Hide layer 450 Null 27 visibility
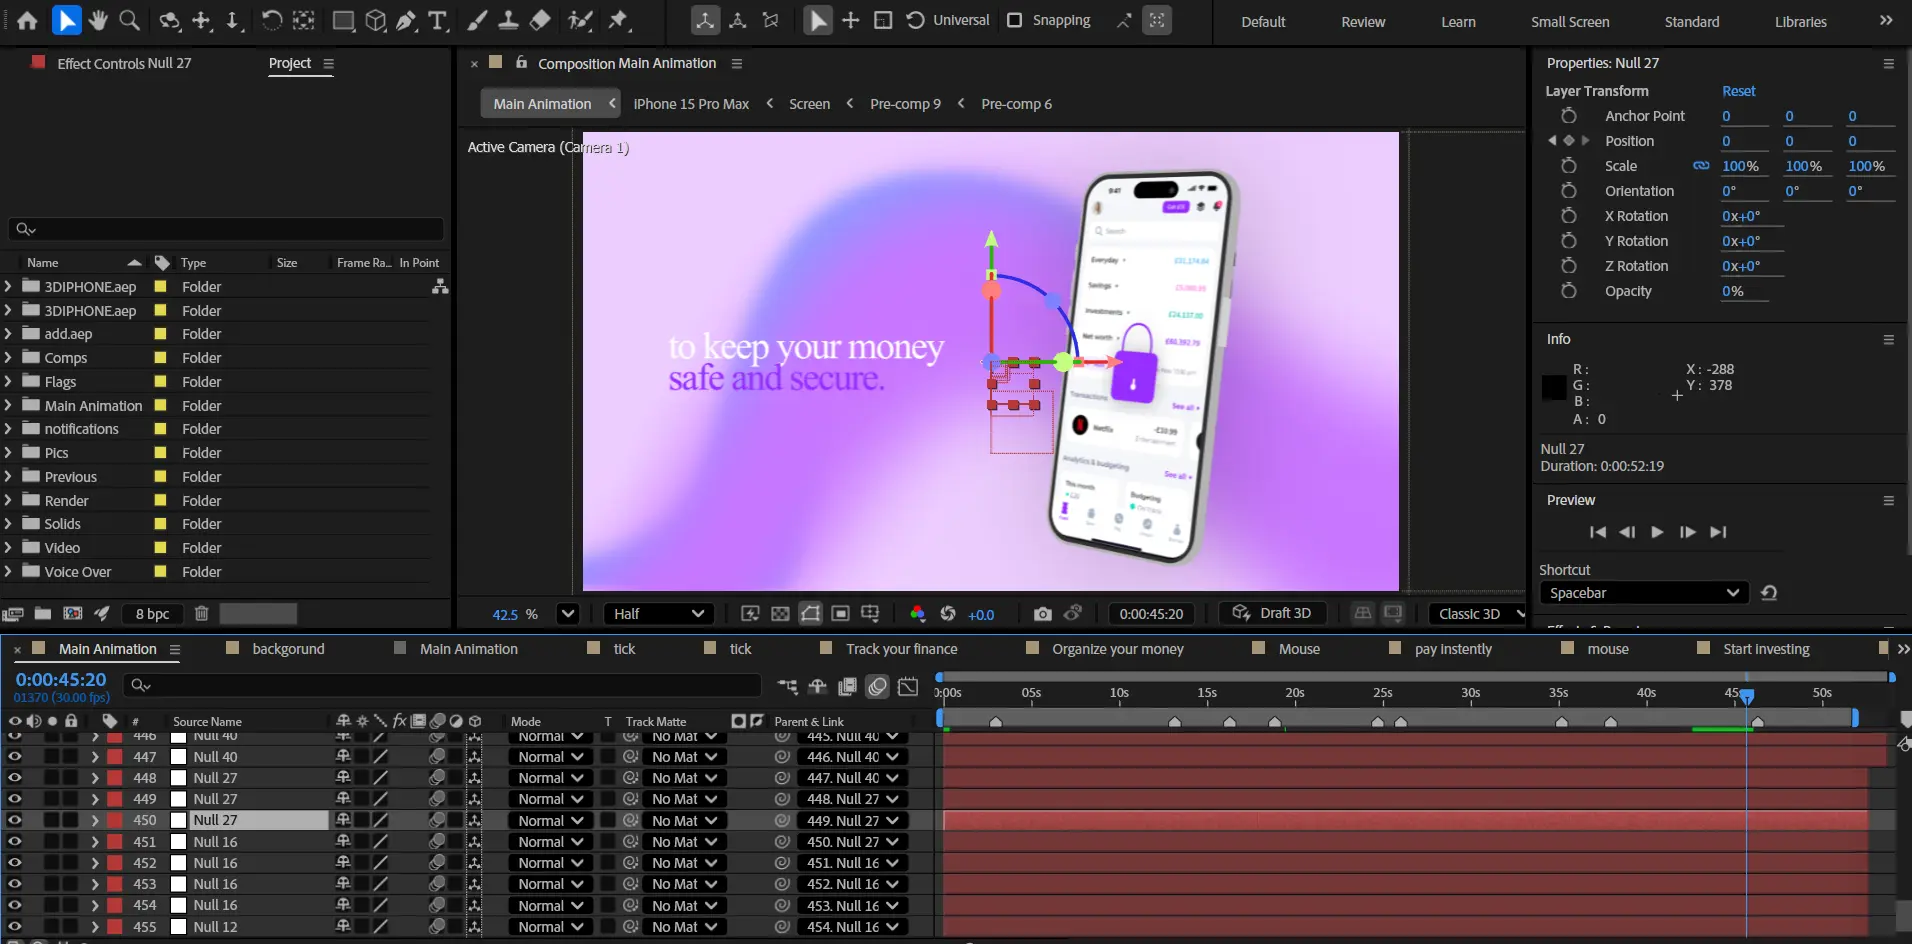The height and width of the screenshot is (944, 1912). [14, 820]
